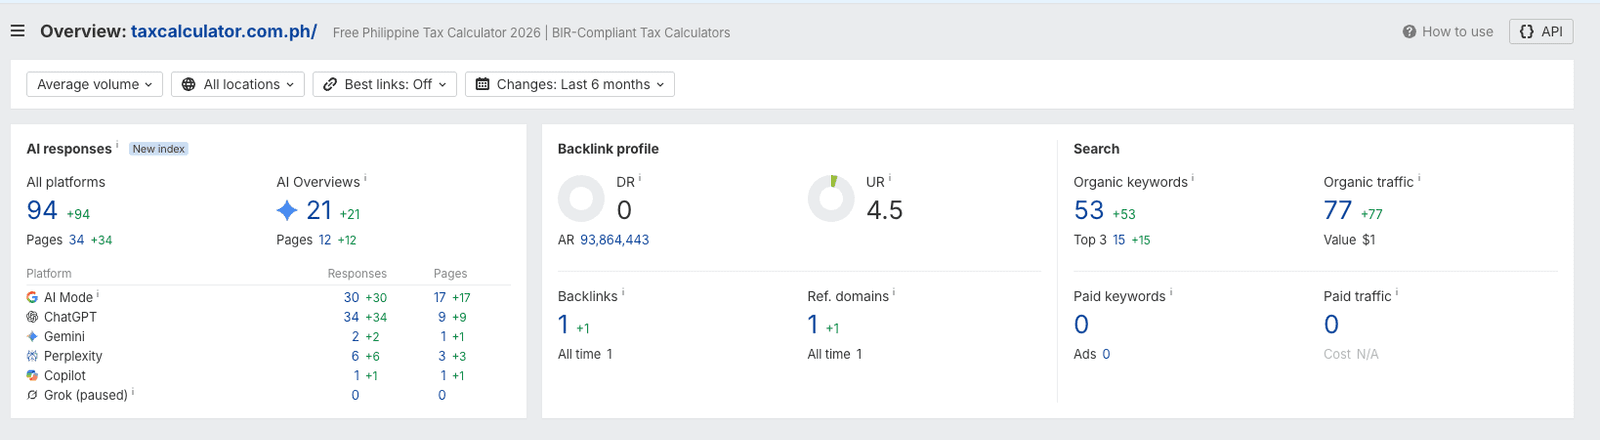
Task: Open ChatGPT pages count 9
Action: (x=442, y=317)
